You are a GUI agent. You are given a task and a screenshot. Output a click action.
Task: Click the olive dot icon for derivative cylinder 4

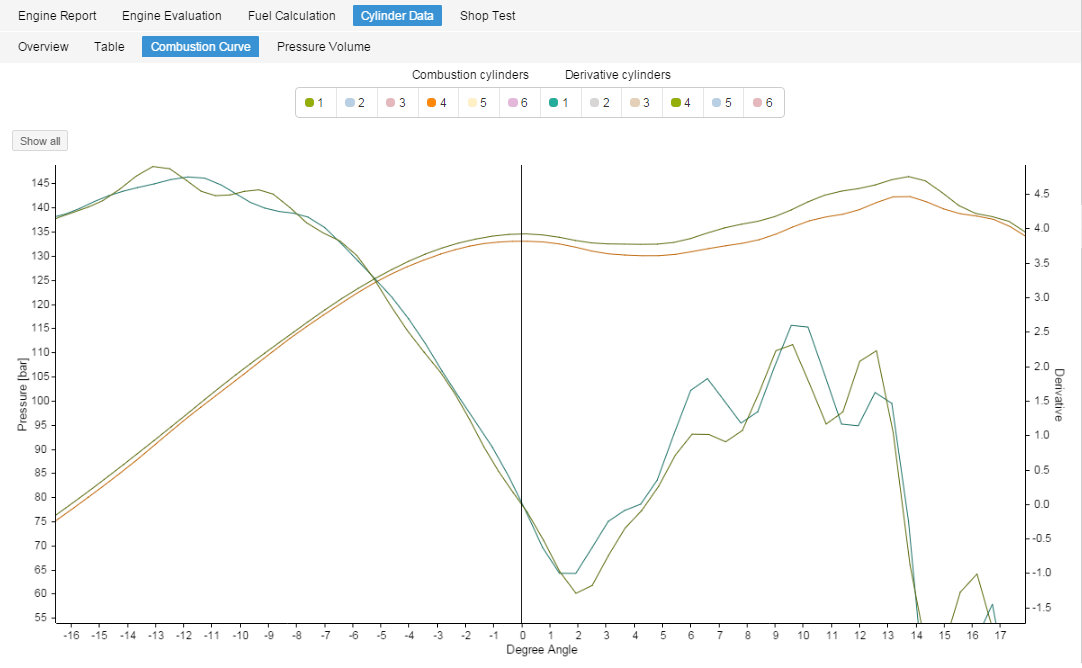[x=674, y=102]
